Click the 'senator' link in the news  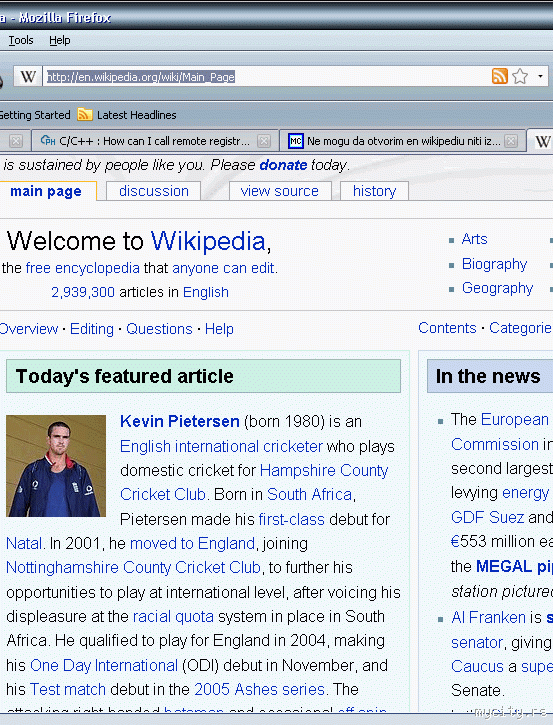(477, 642)
